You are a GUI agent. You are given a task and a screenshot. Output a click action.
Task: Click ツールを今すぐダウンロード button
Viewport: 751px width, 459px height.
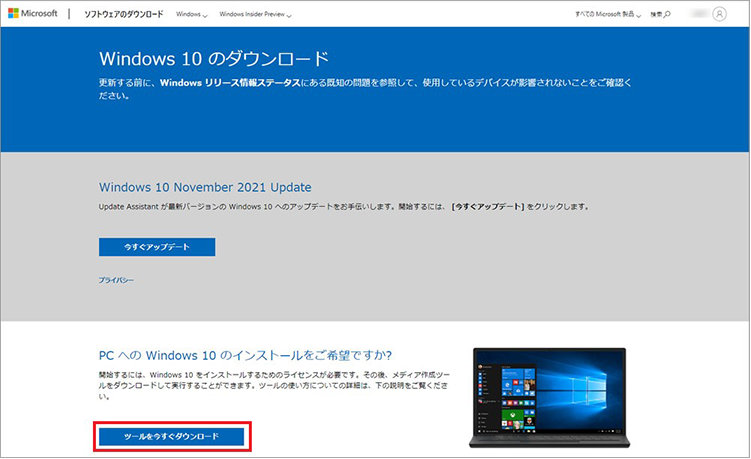coord(171,436)
